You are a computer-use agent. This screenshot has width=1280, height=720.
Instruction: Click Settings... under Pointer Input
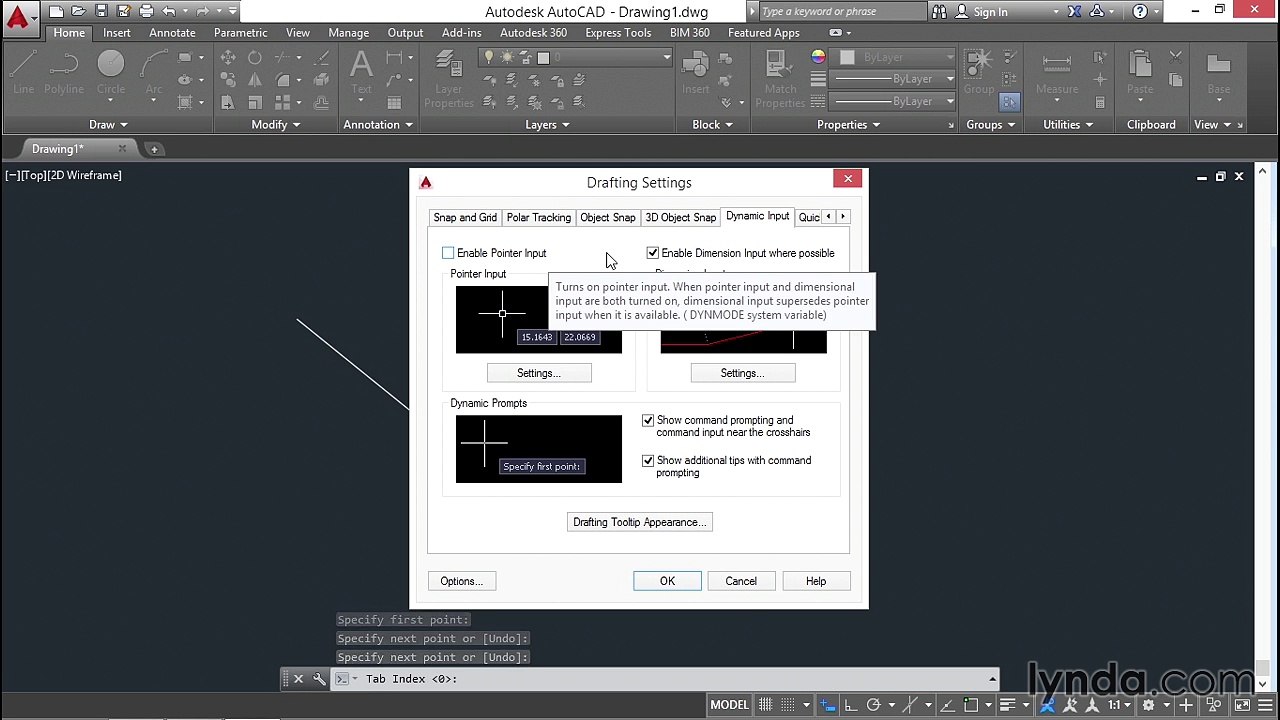click(539, 373)
